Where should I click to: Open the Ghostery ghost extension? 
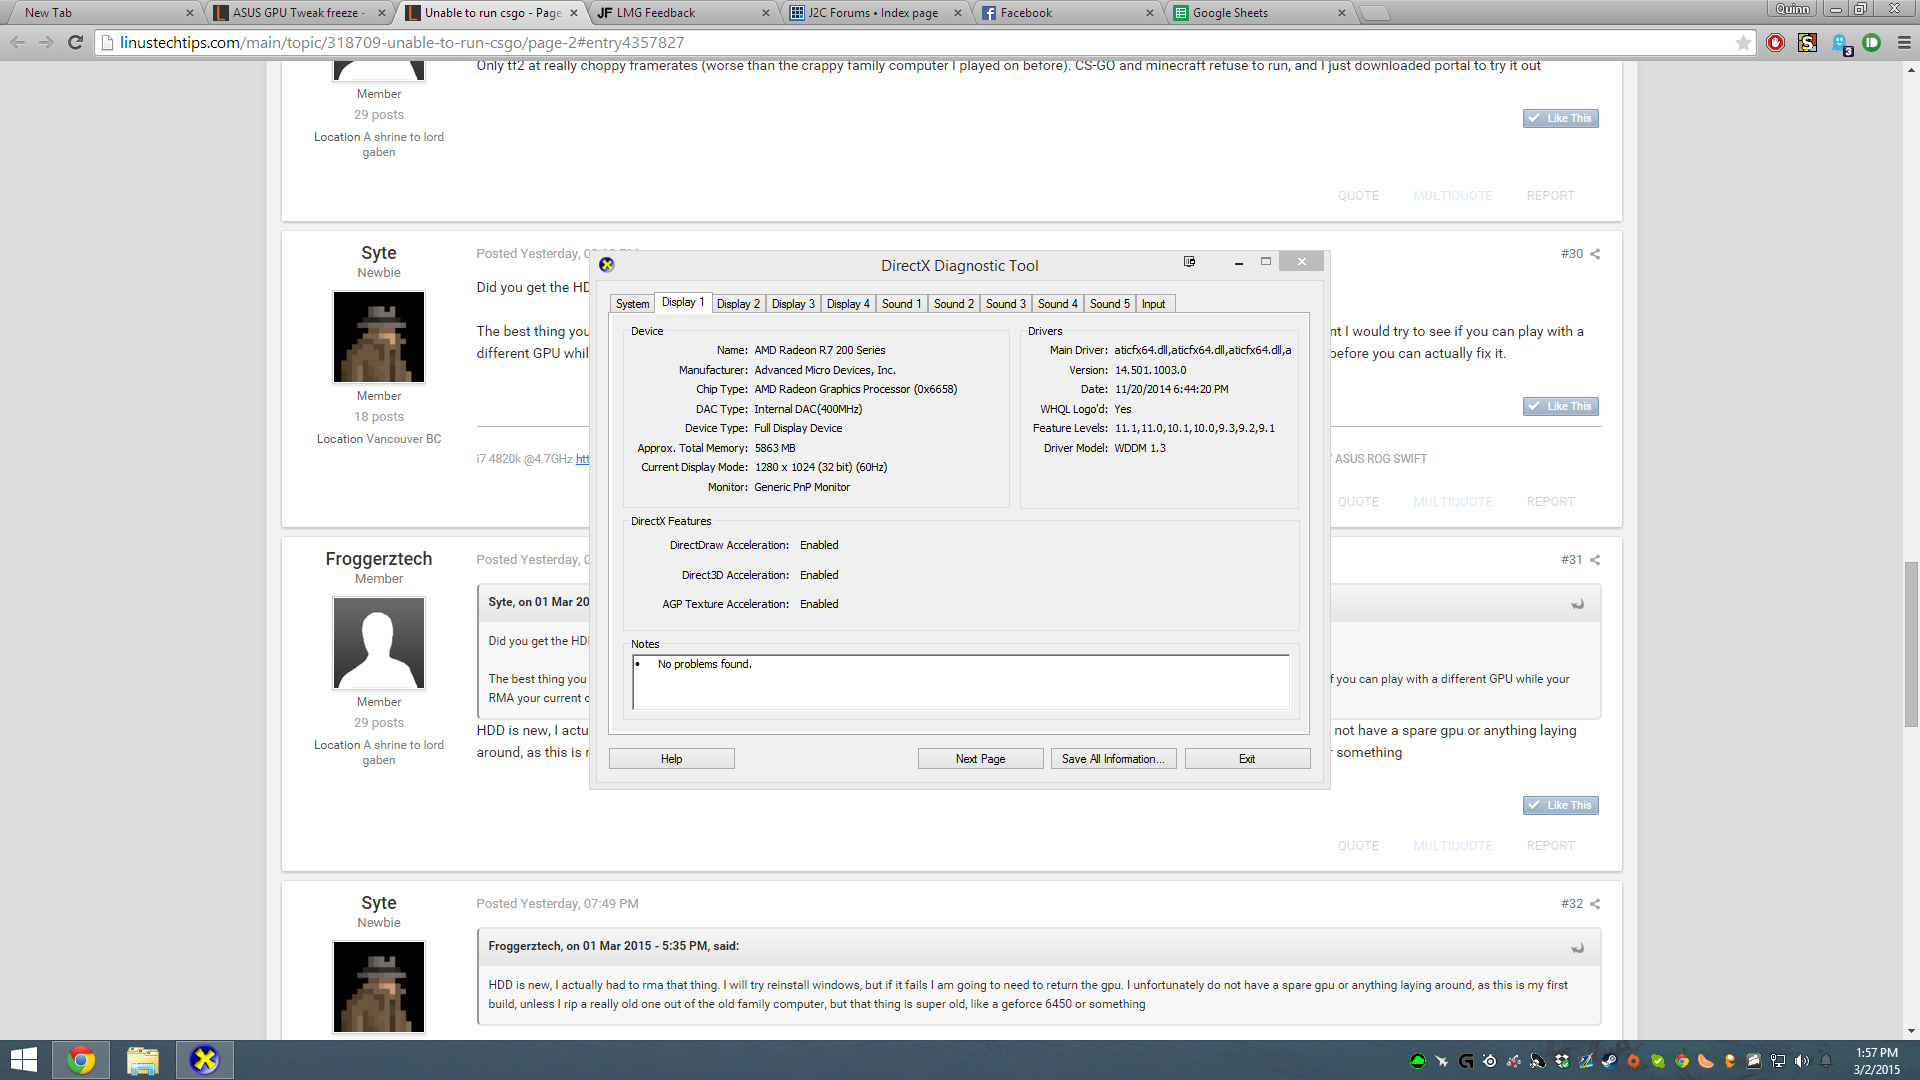[x=1841, y=43]
